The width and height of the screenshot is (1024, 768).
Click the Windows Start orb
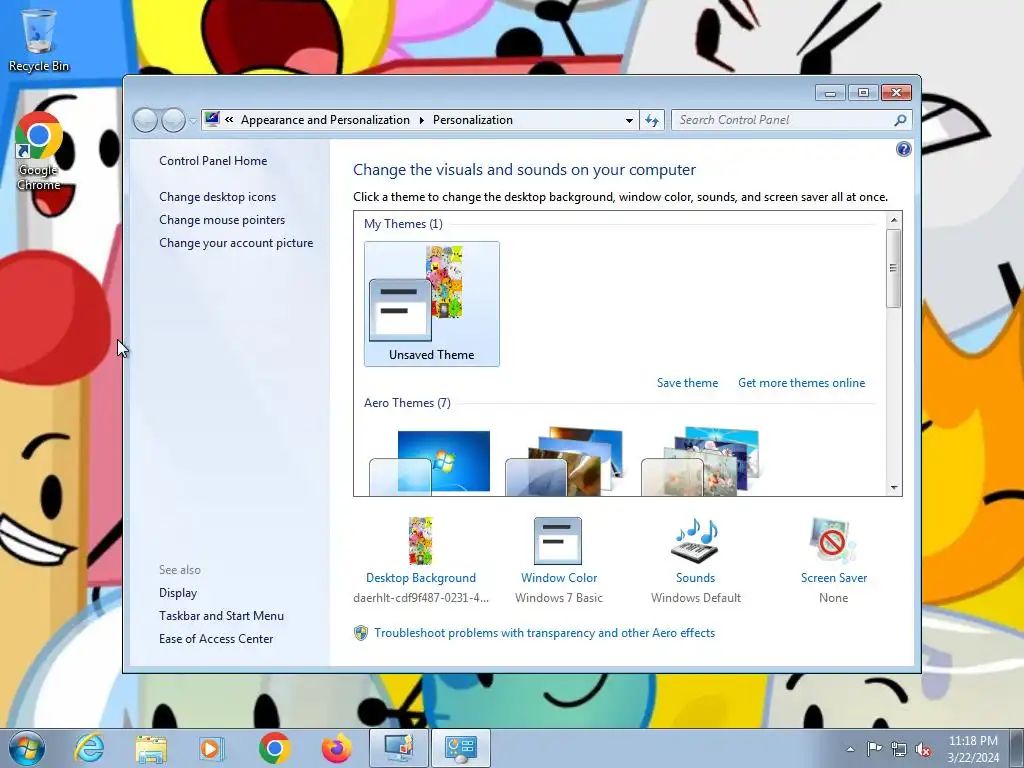tap(26, 748)
